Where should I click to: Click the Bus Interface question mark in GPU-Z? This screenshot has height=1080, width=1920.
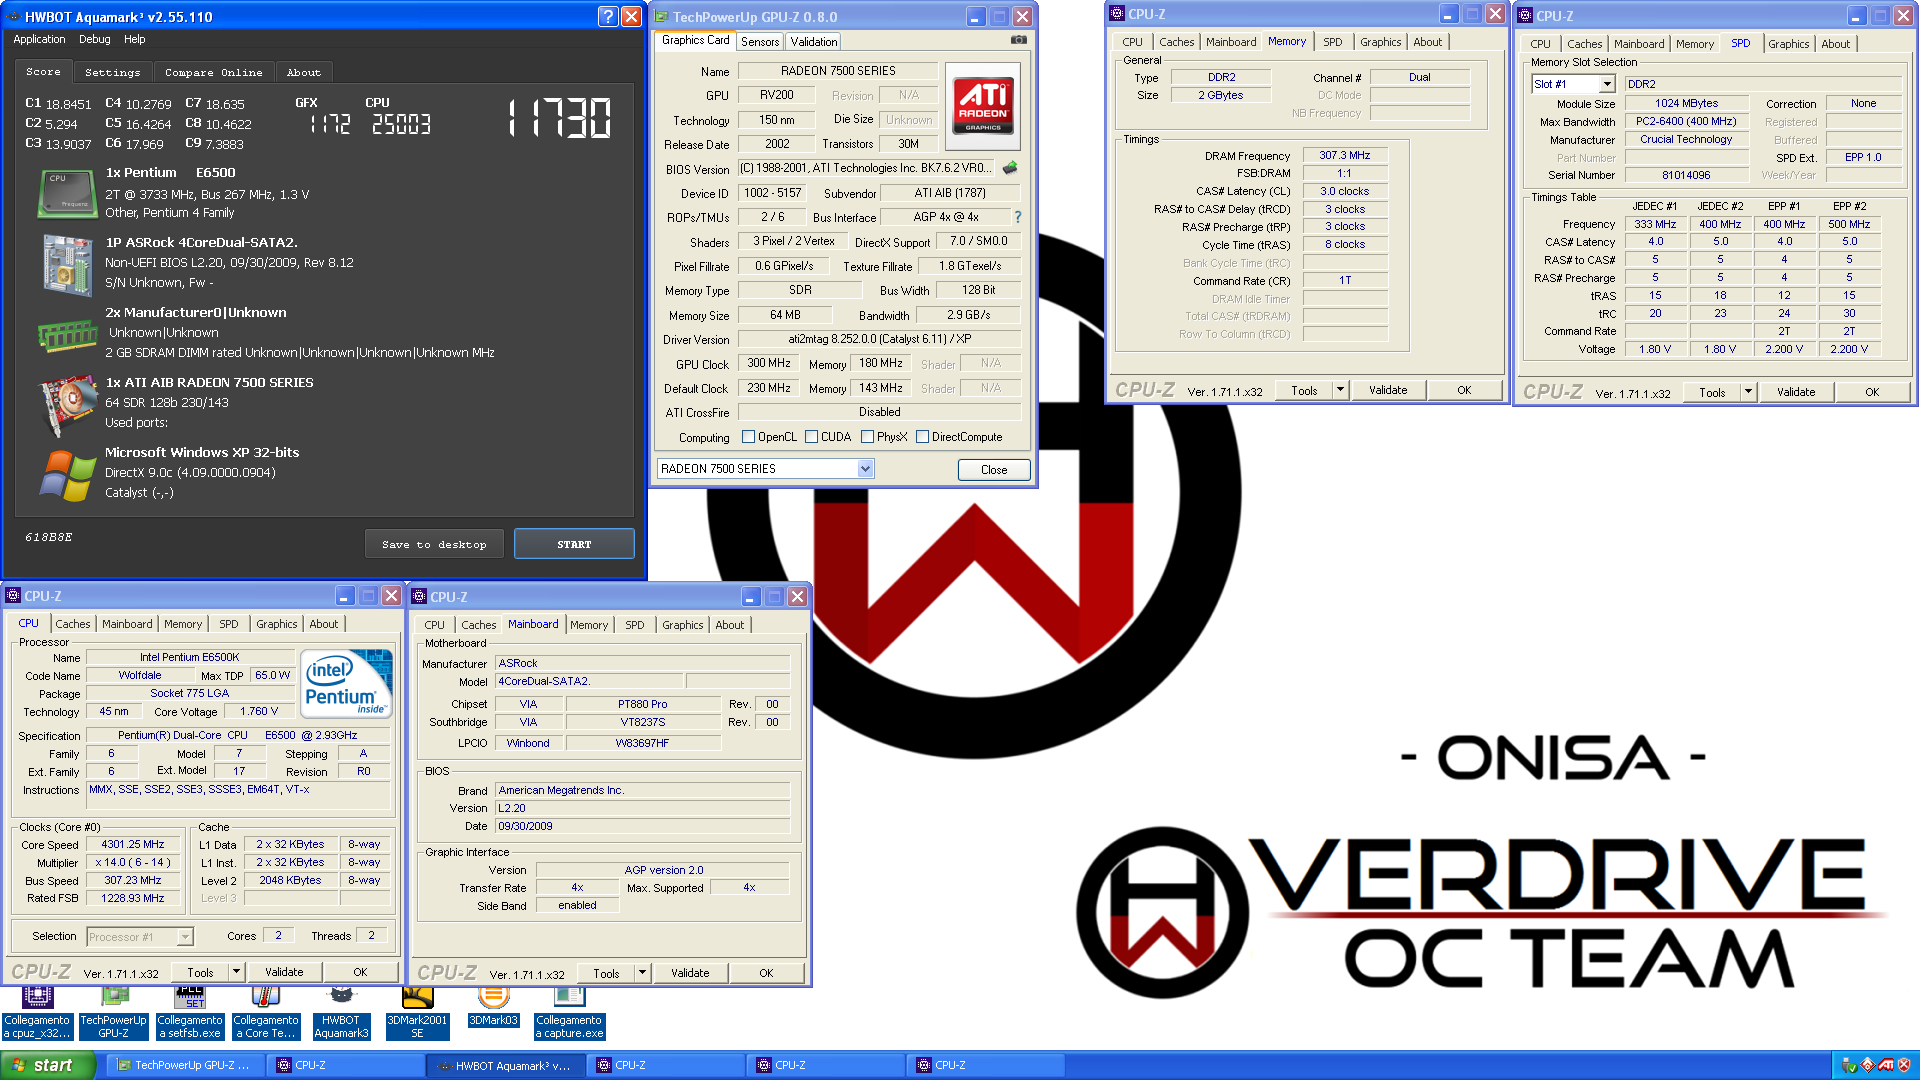coord(1018,217)
